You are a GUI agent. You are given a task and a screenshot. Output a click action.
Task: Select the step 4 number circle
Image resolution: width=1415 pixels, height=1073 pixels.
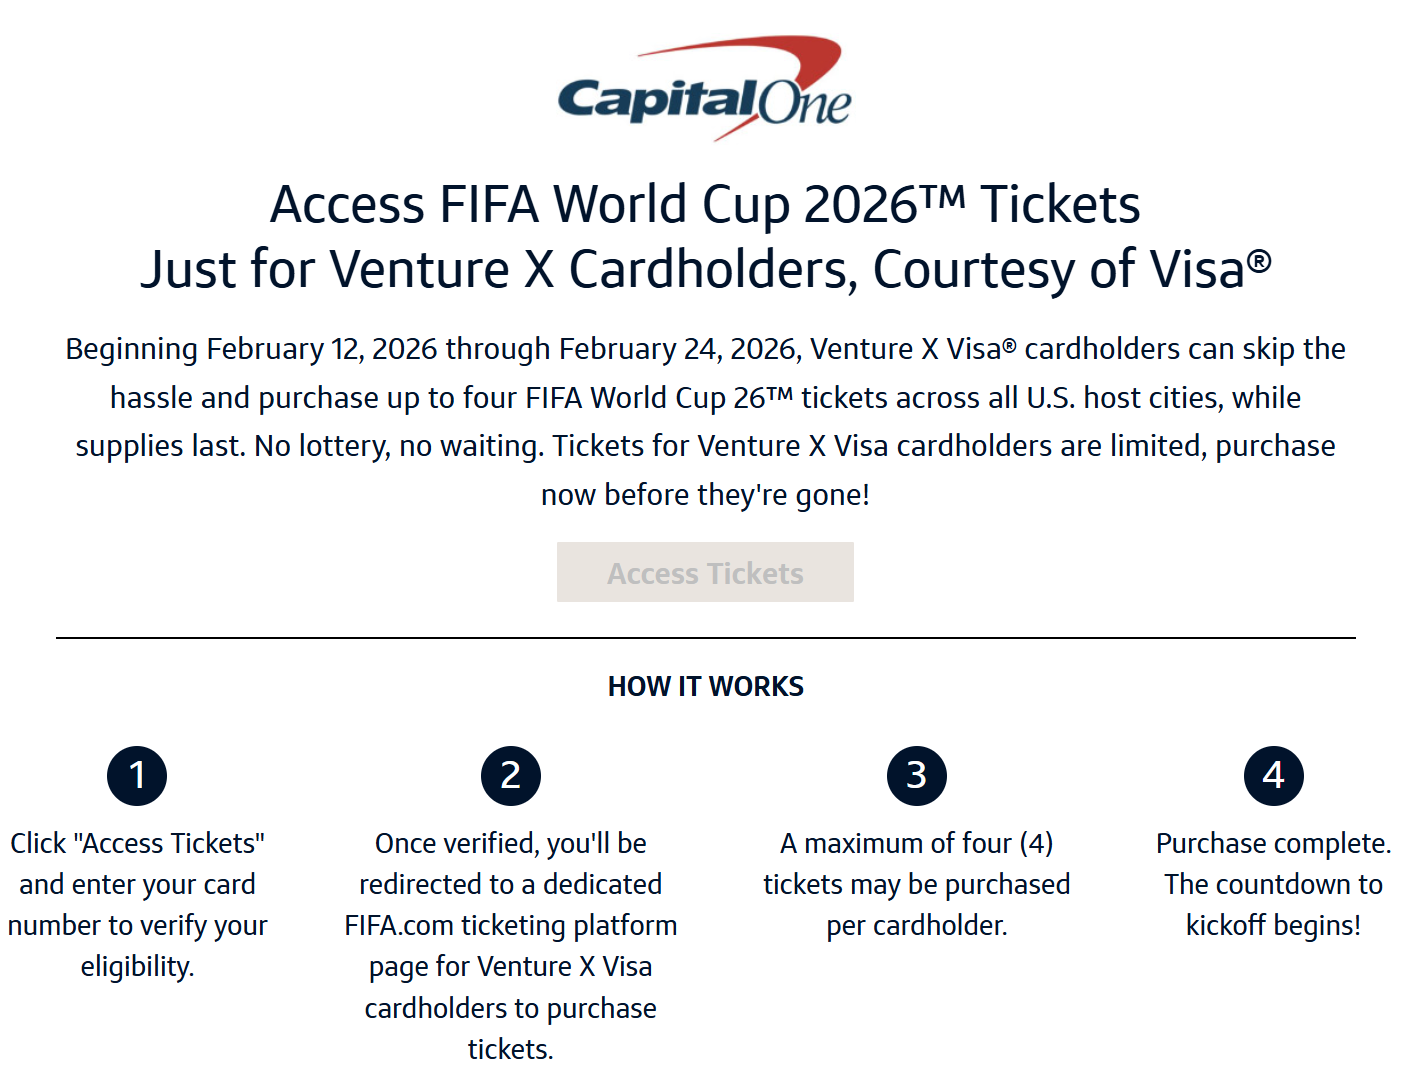pyautogui.click(x=1273, y=775)
